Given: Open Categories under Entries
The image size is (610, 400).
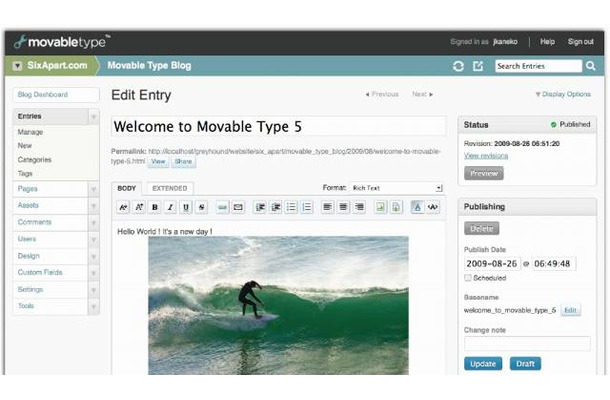Looking at the screenshot, I should click(x=34, y=160).
